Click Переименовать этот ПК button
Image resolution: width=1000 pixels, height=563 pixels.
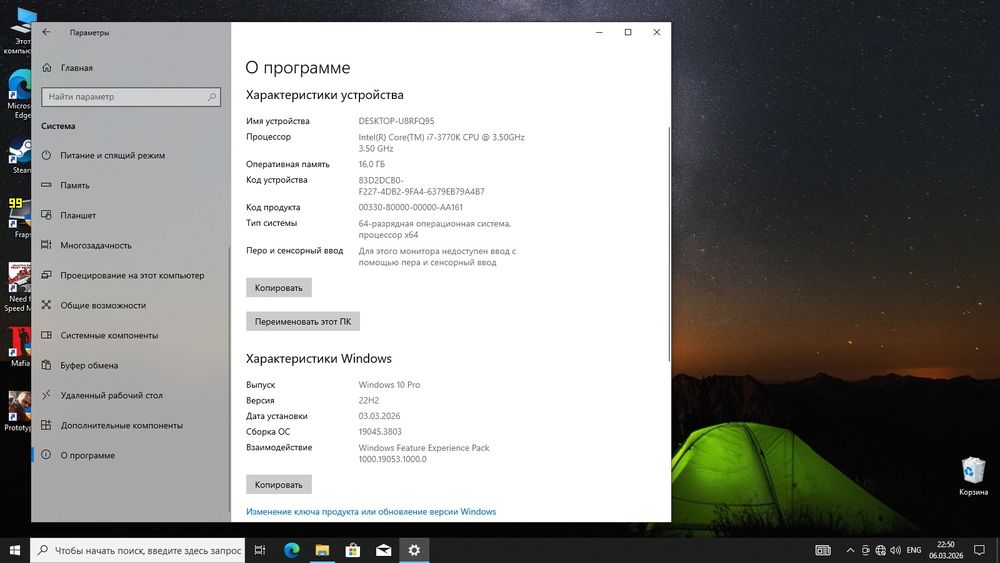coord(303,321)
